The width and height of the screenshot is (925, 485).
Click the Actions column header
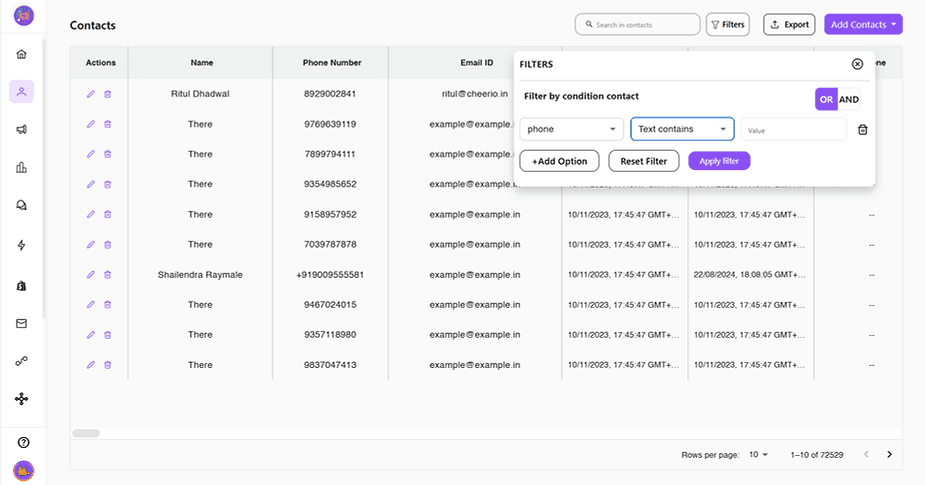point(100,63)
